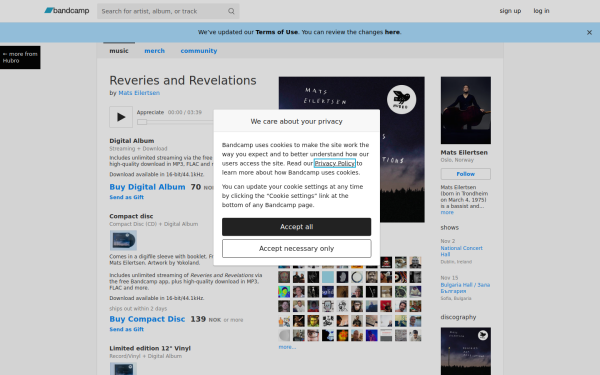Click Accept all cookies
This screenshot has width=600, height=375.
click(297, 227)
